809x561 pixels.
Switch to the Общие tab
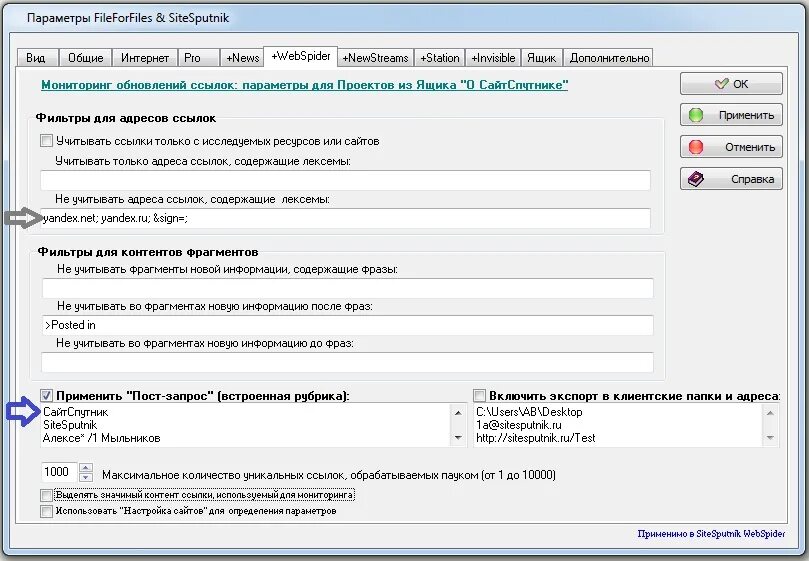pos(86,58)
